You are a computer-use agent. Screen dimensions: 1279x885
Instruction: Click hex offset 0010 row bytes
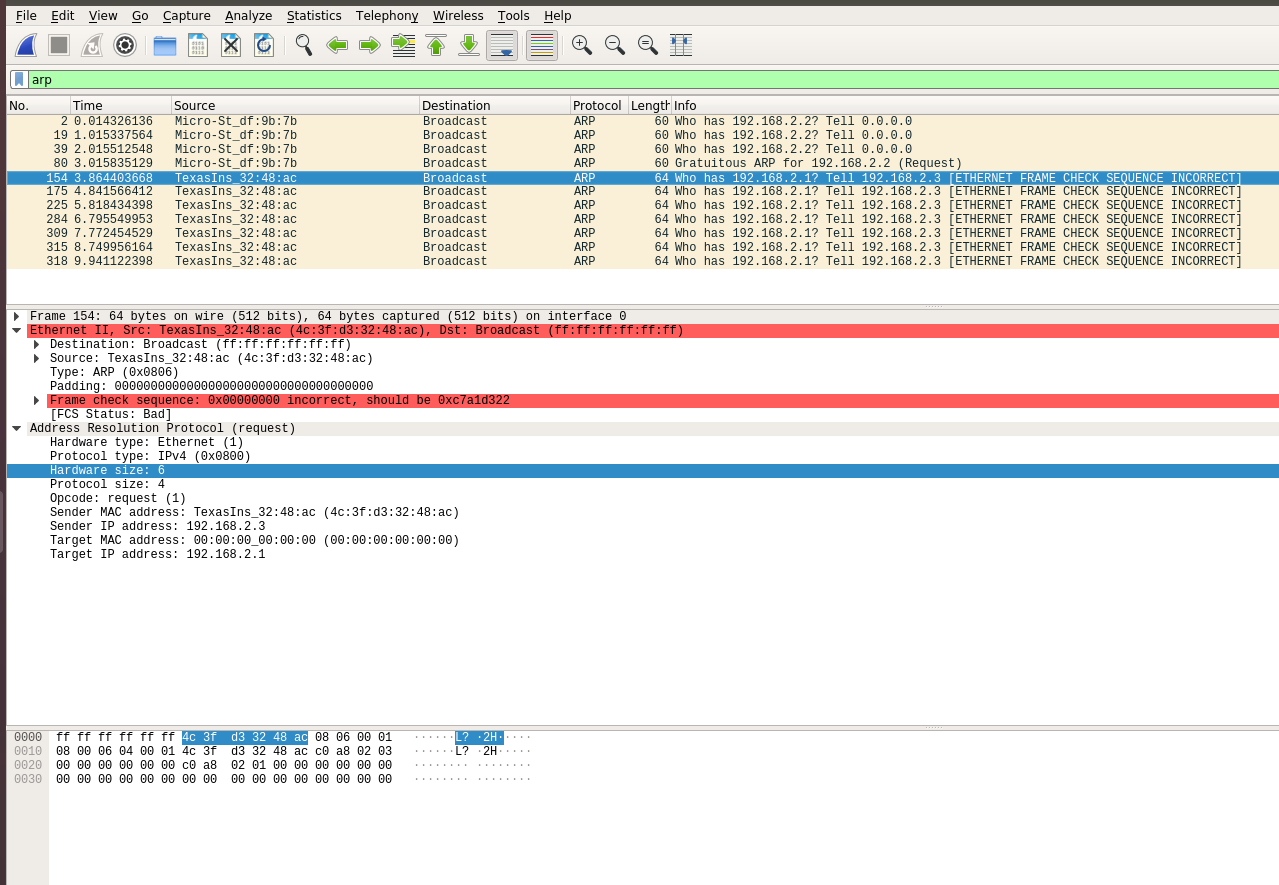[224, 751]
